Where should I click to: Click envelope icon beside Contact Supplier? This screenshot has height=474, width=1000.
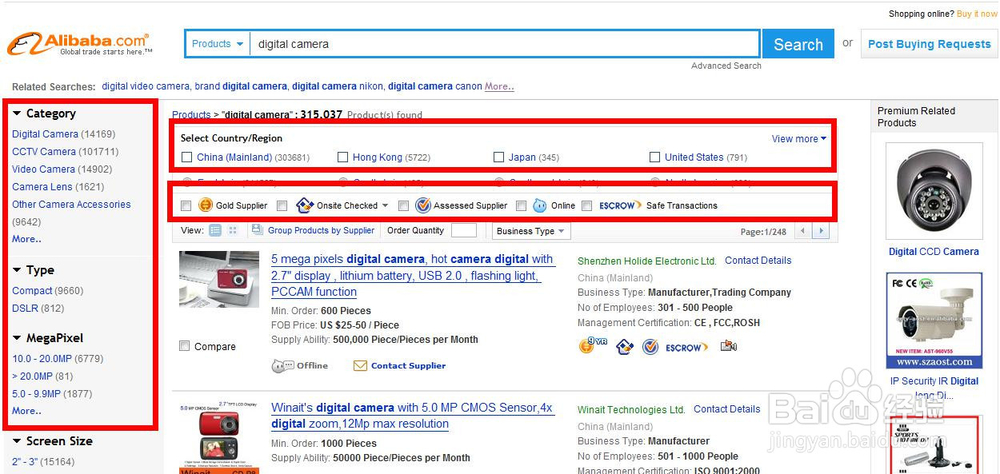(360, 366)
